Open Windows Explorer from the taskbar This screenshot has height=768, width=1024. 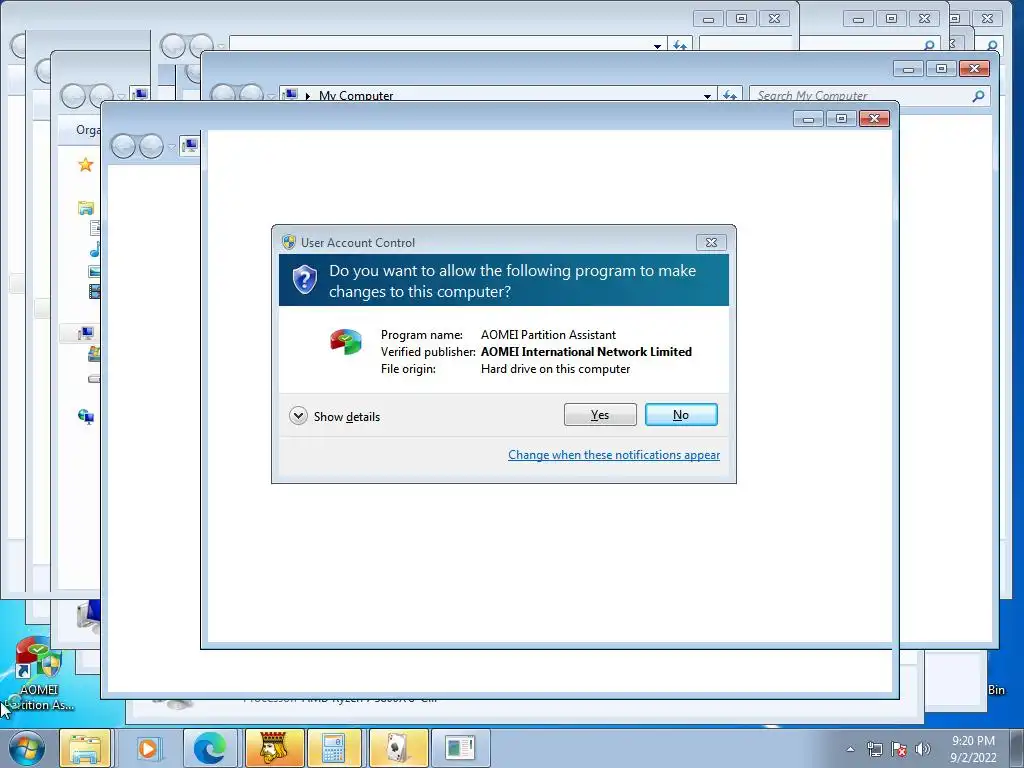click(x=86, y=748)
